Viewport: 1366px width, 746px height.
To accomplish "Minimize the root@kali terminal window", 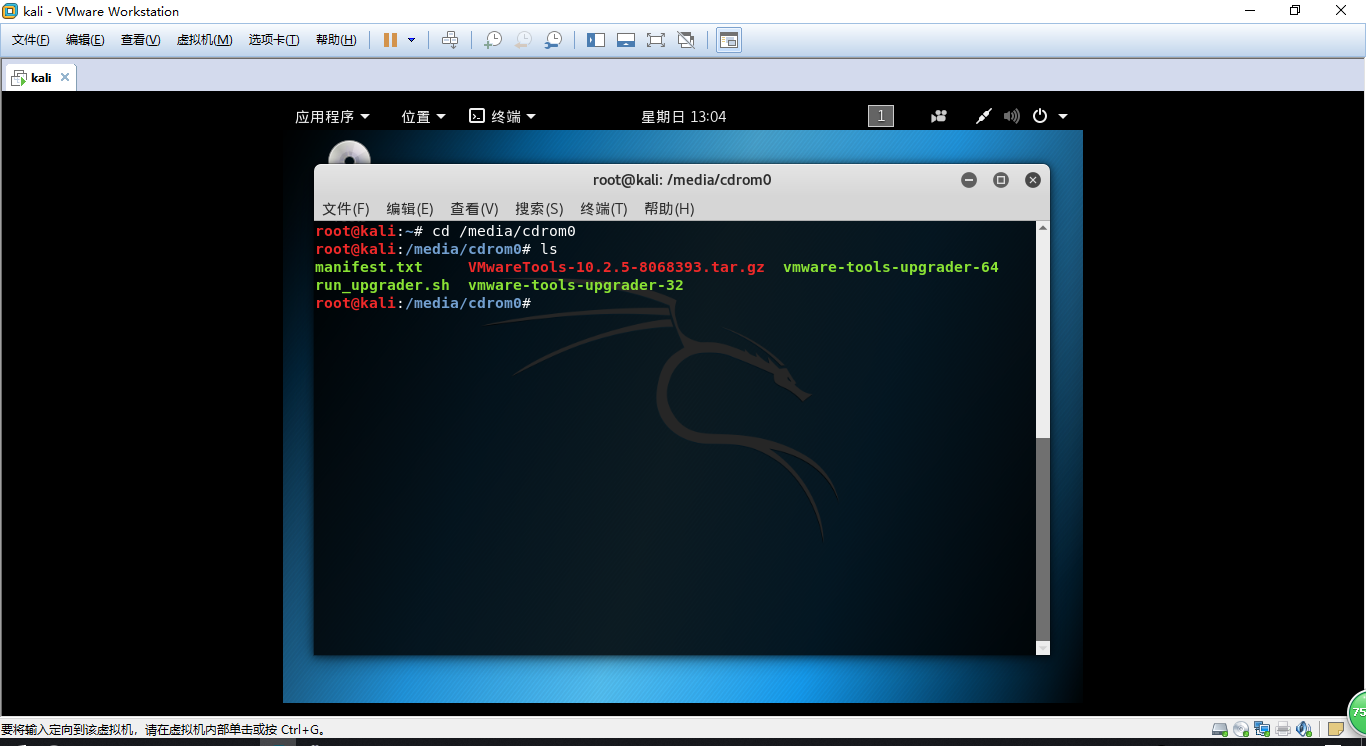I will (x=969, y=180).
